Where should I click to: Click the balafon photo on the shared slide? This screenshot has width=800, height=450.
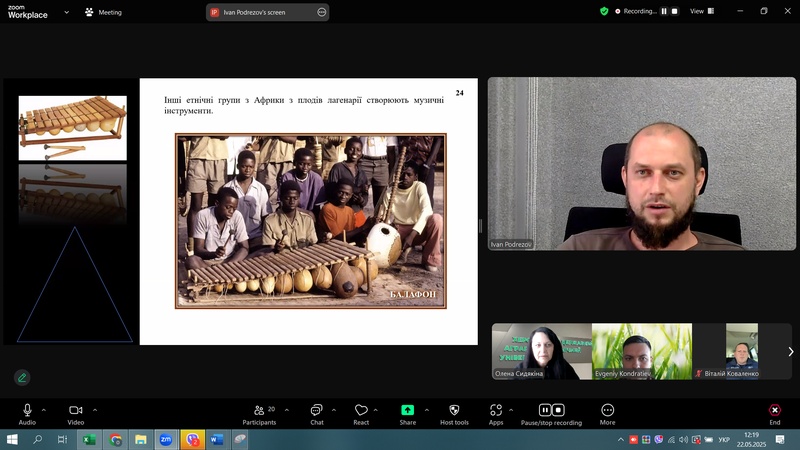[x=311, y=221]
